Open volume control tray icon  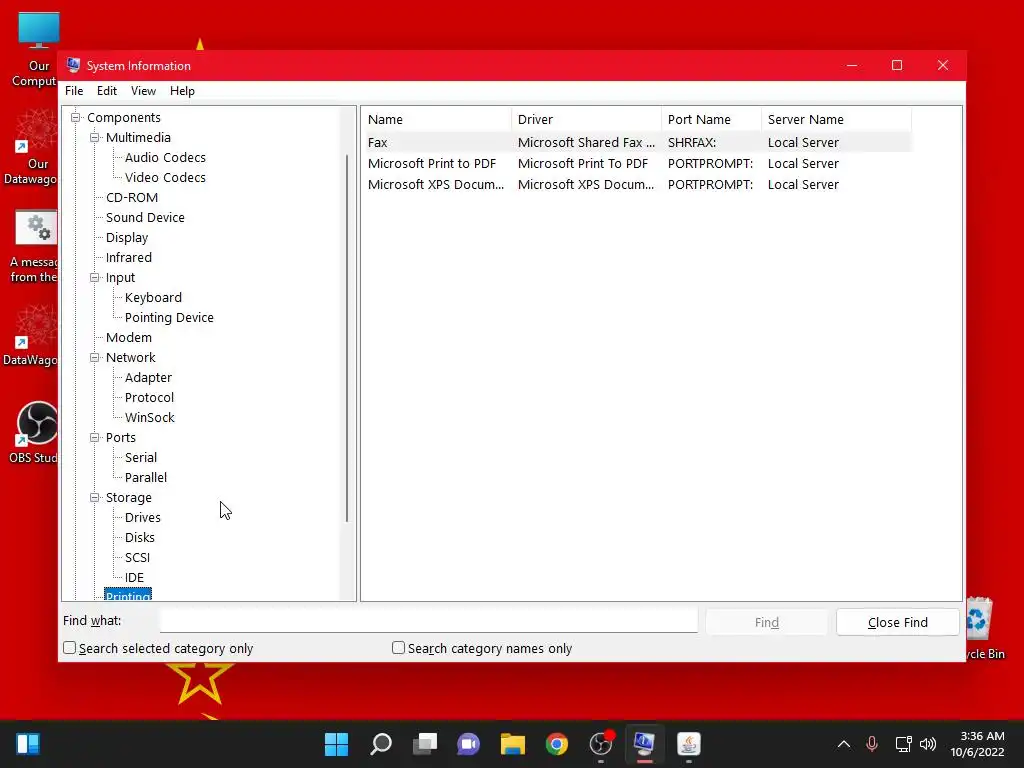927,744
